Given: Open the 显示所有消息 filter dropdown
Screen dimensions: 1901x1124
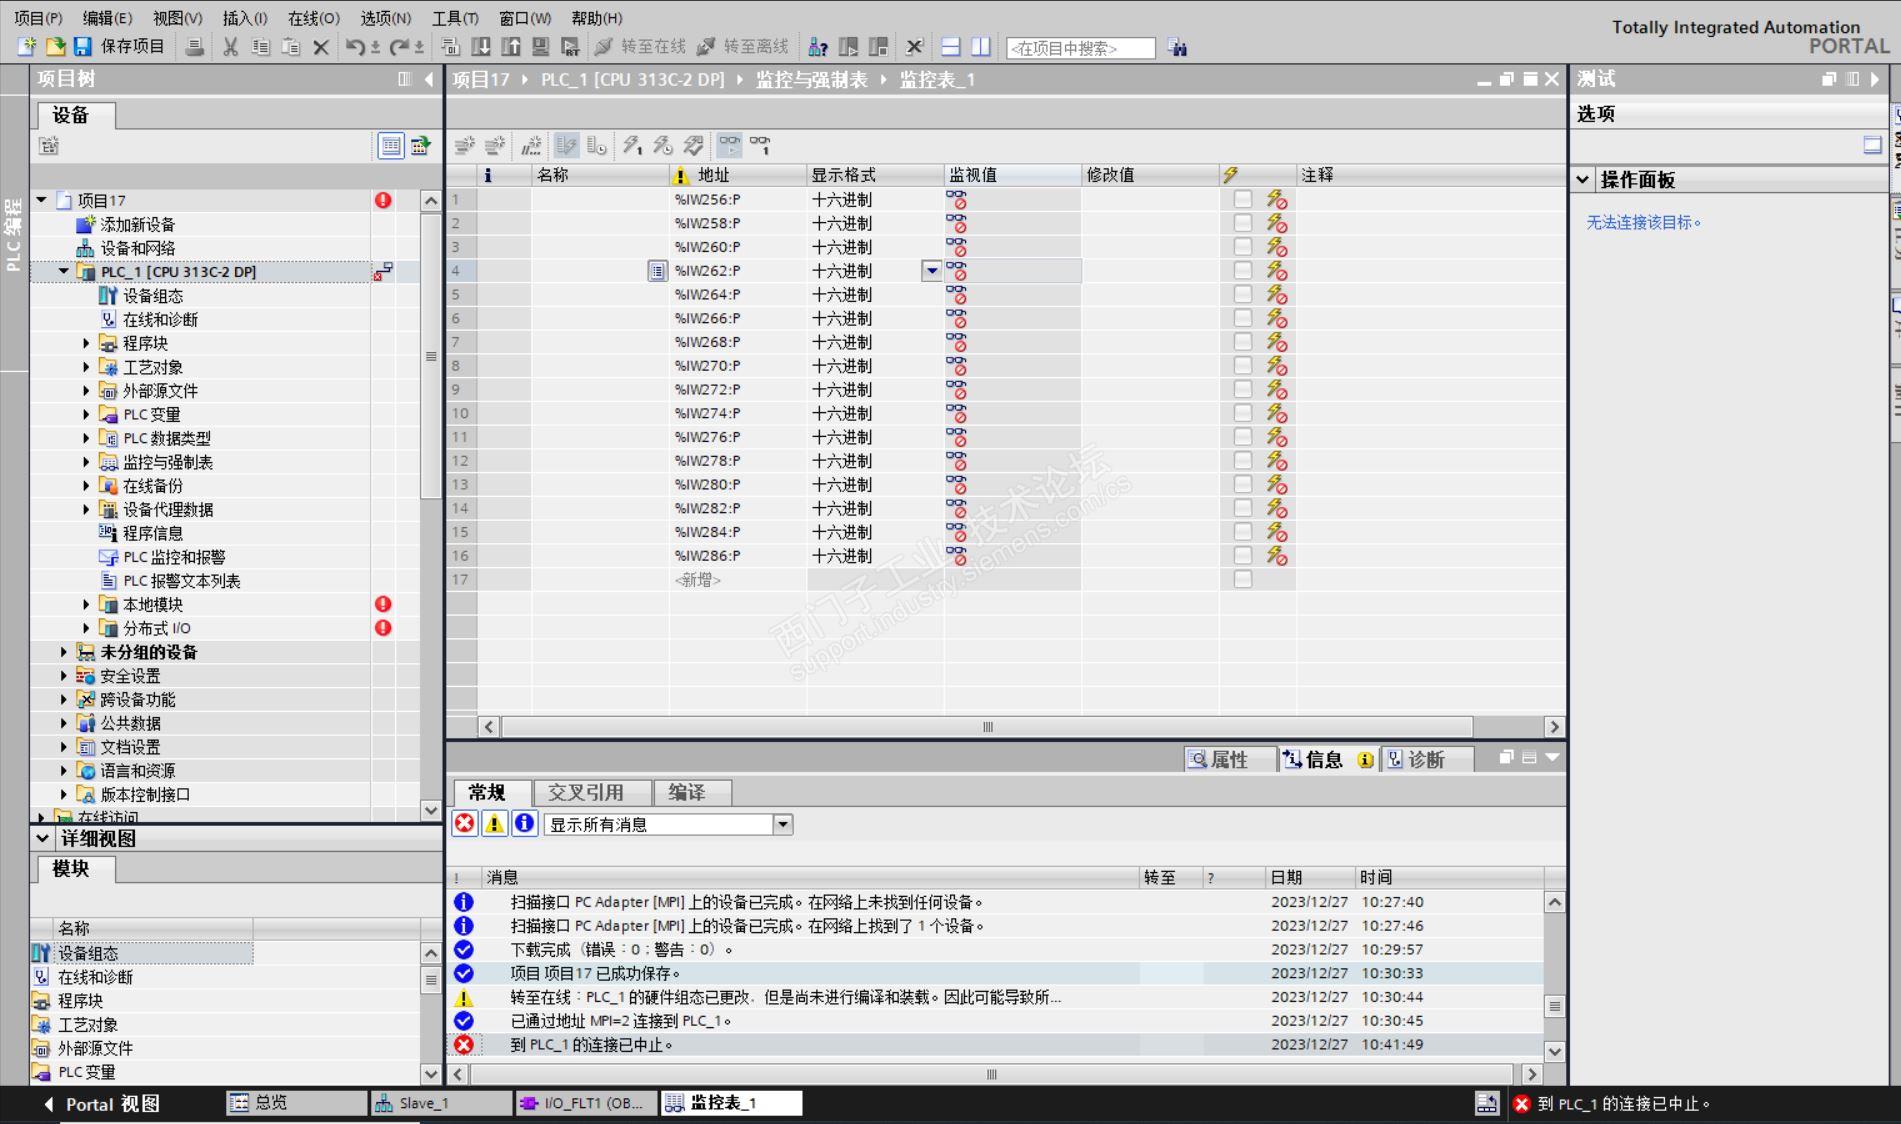Looking at the screenshot, I should pos(783,824).
